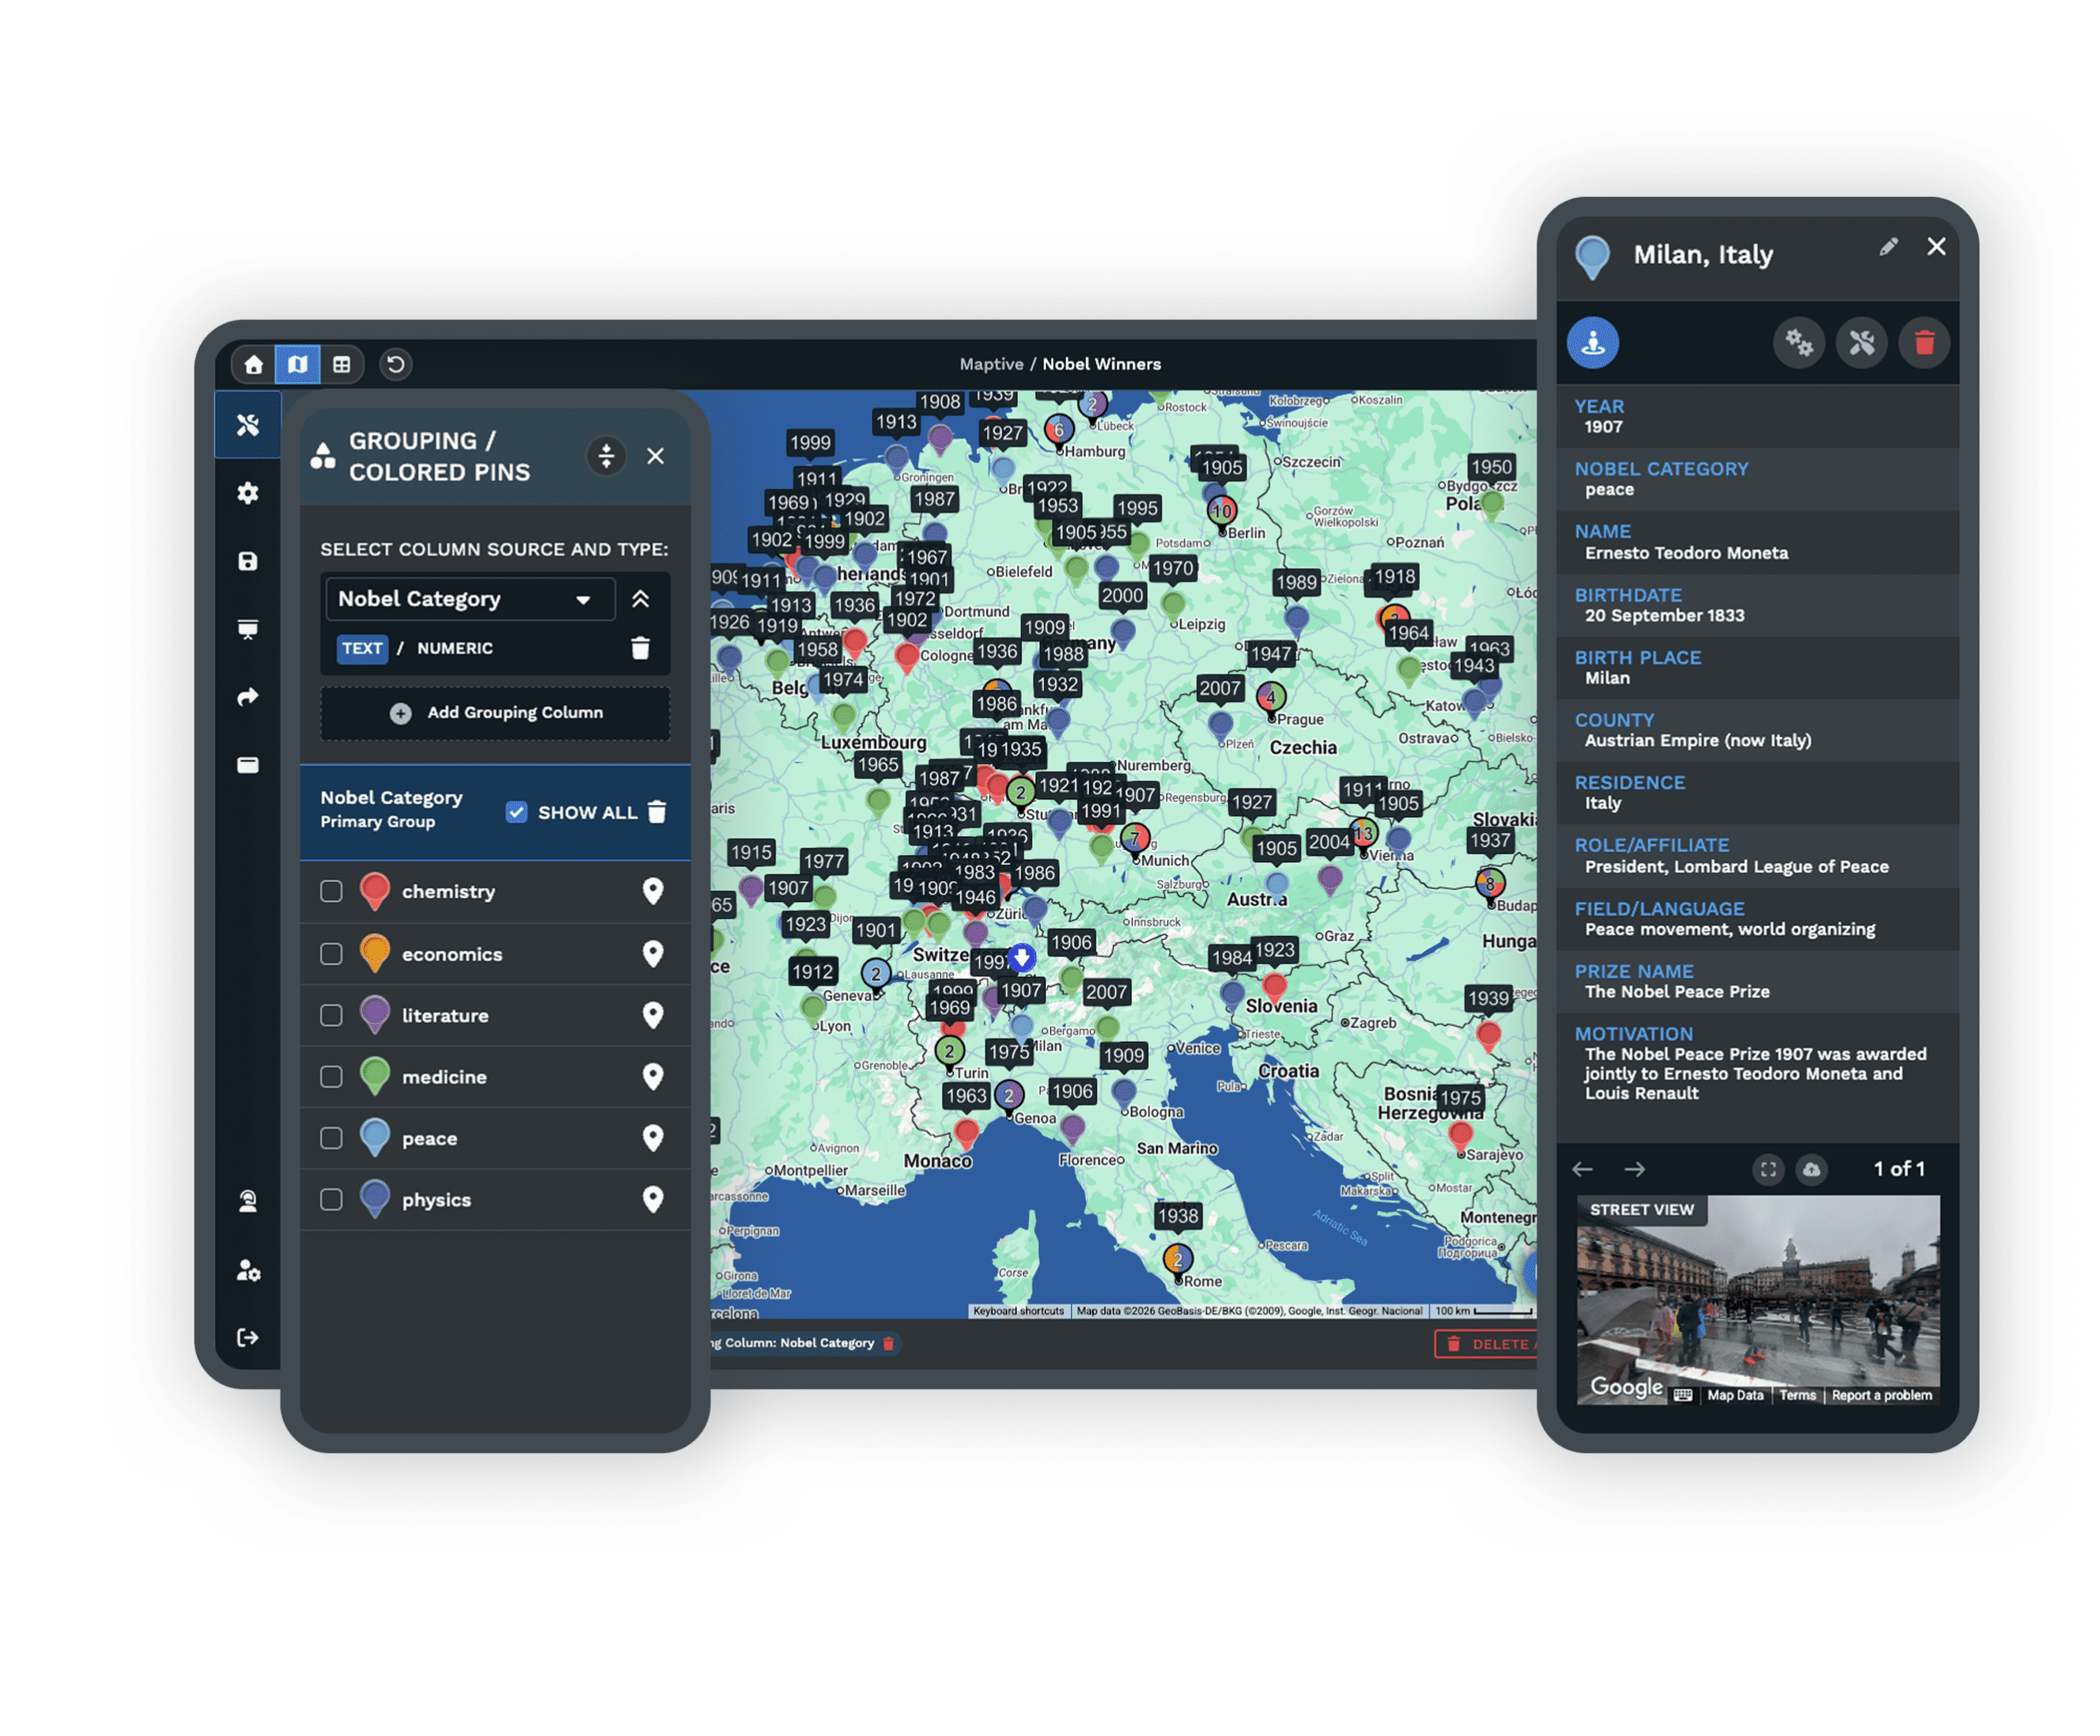Remove the Nobel Category filter chip trash
2100x1736 pixels.
pyautogui.click(x=888, y=1343)
